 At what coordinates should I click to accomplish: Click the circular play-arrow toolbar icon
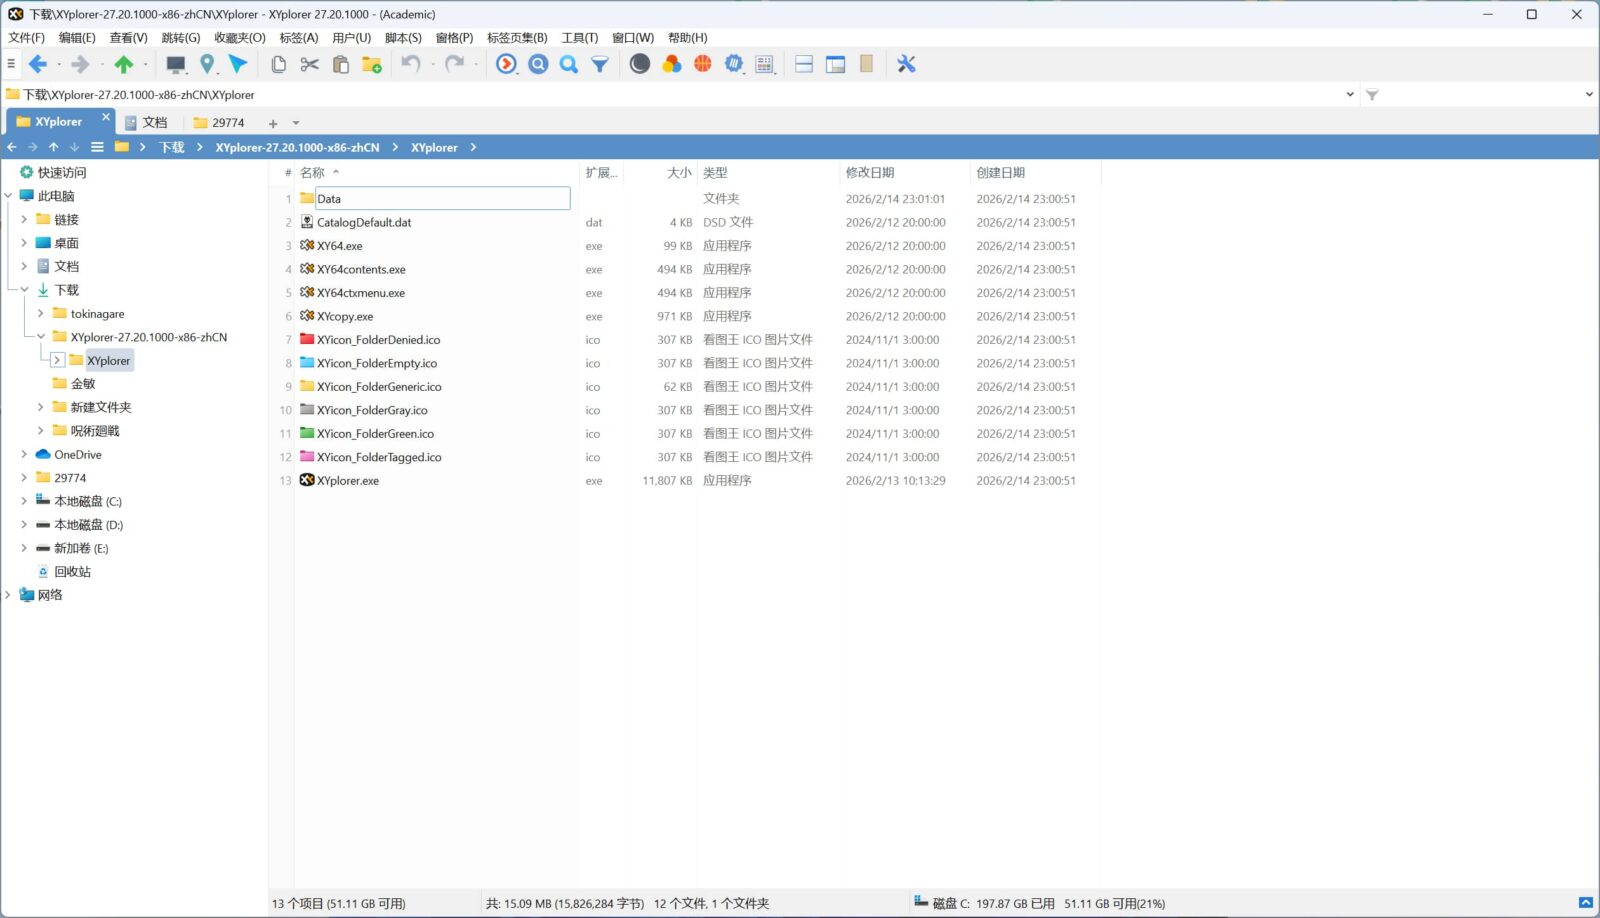click(x=507, y=64)
